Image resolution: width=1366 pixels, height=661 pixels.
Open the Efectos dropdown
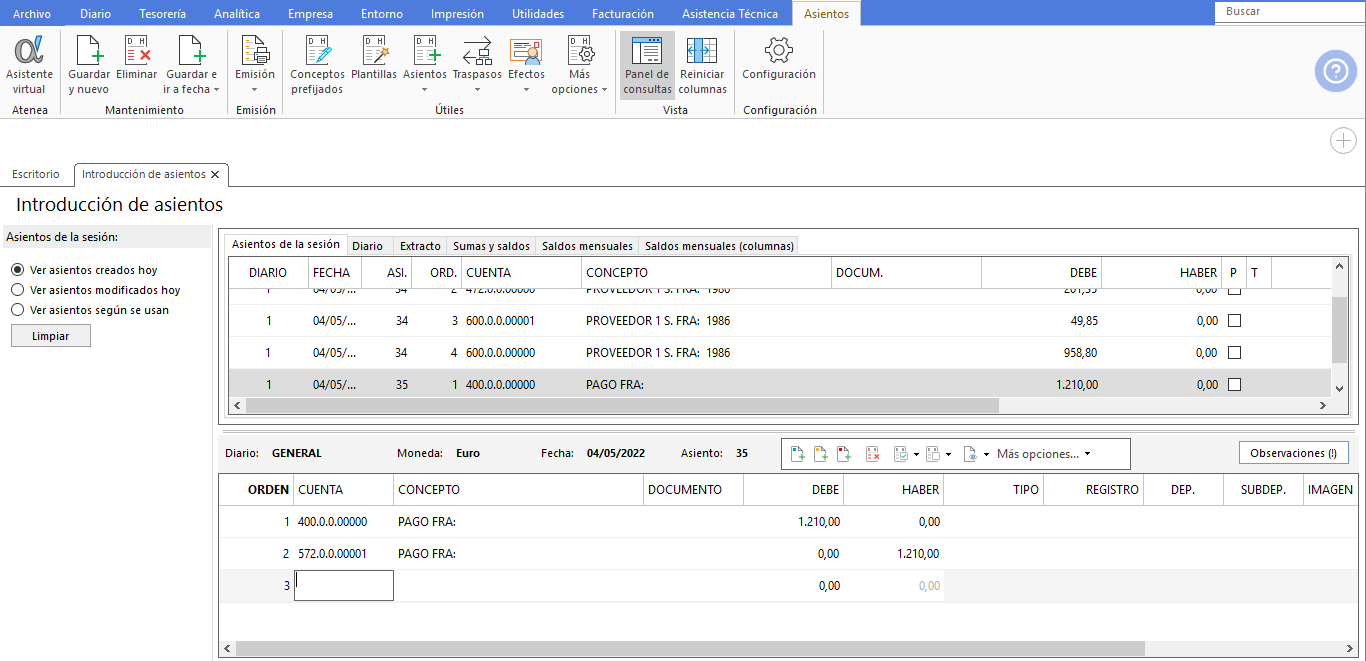click(x=526, y=89)
